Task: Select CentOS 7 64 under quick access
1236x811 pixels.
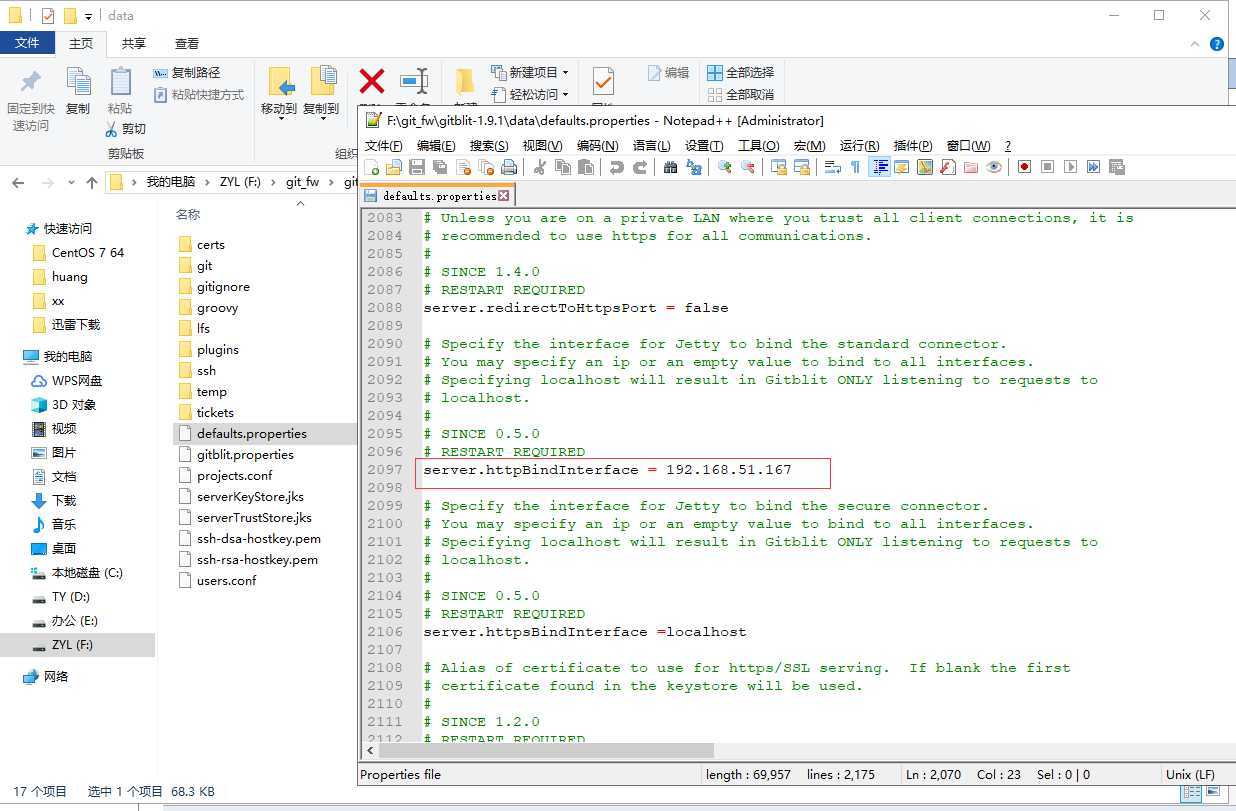Action: (x=88, y=253)
